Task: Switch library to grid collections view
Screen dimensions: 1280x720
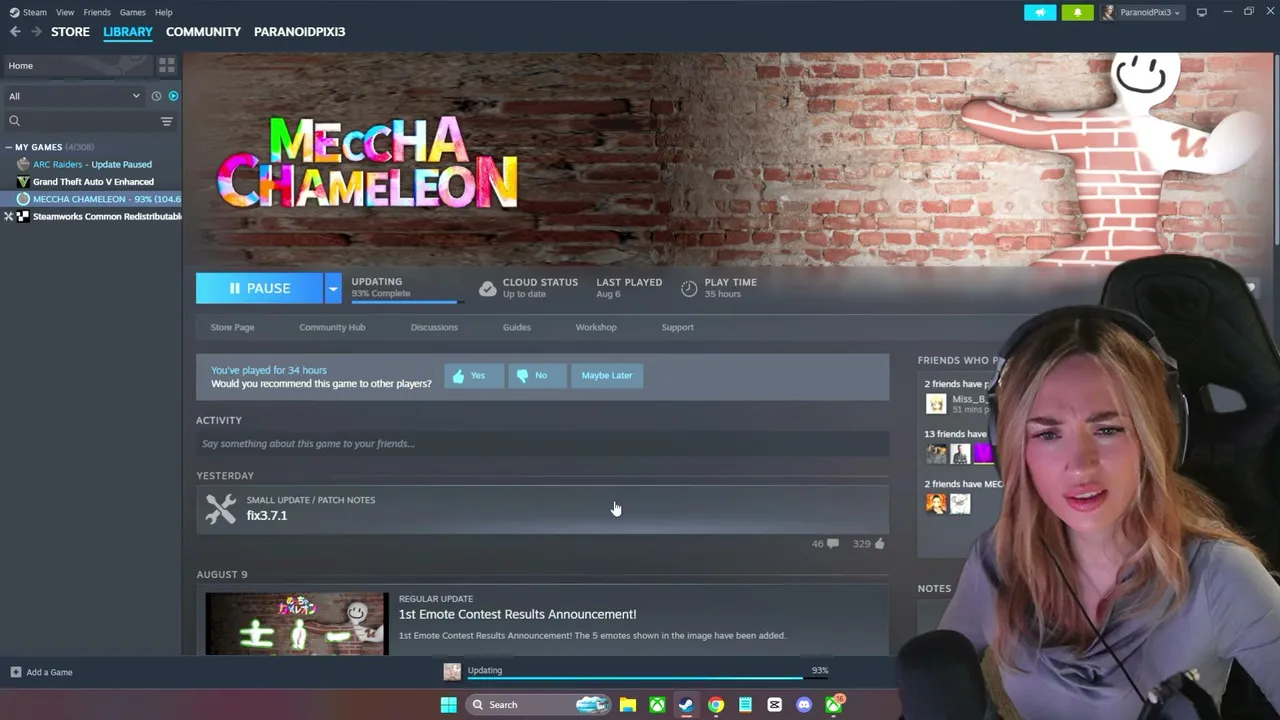Action: pos(166,65)
